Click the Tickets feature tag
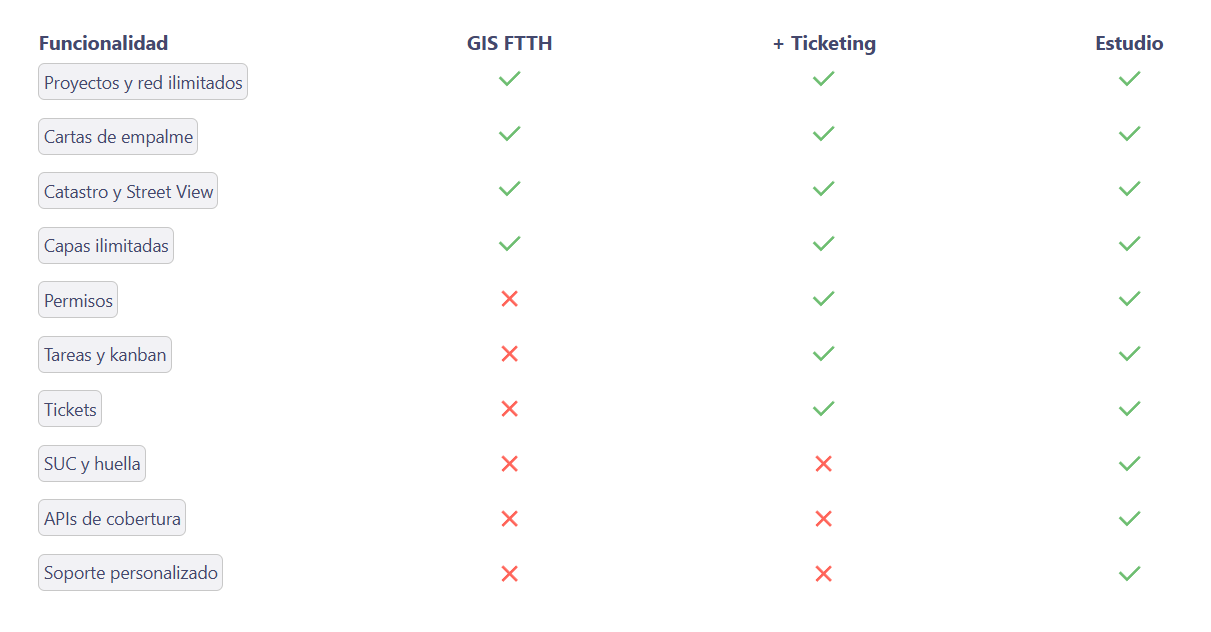 pyautogui.click(x=70, y=409)
